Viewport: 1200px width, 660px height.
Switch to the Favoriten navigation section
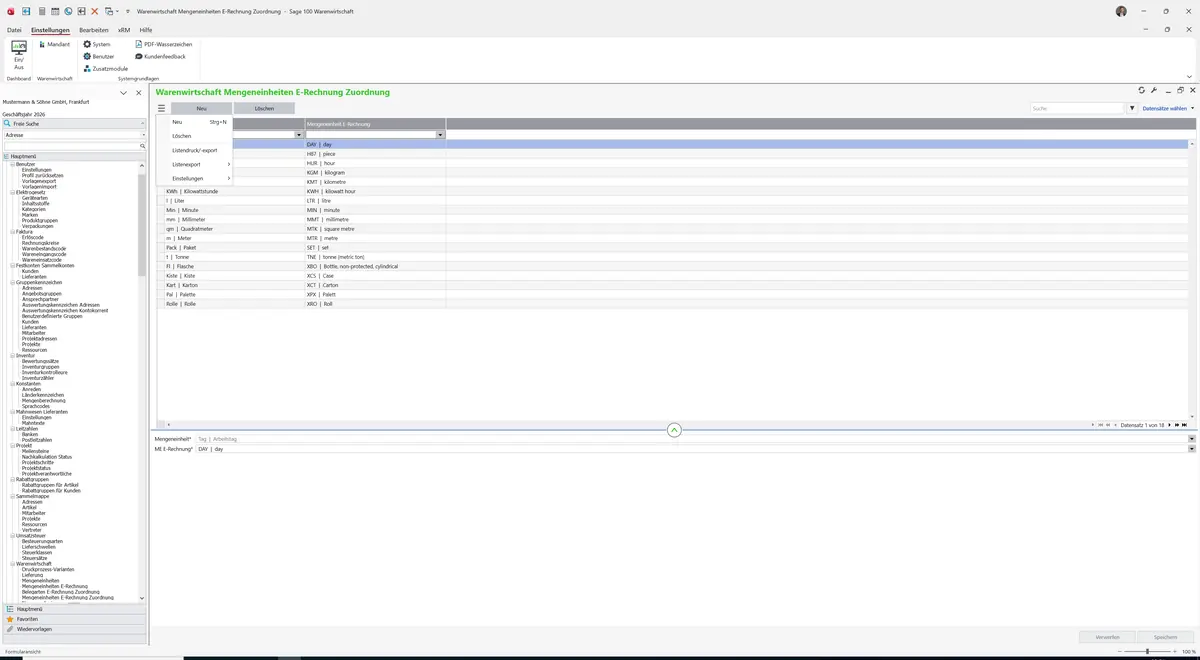point(74,619)
